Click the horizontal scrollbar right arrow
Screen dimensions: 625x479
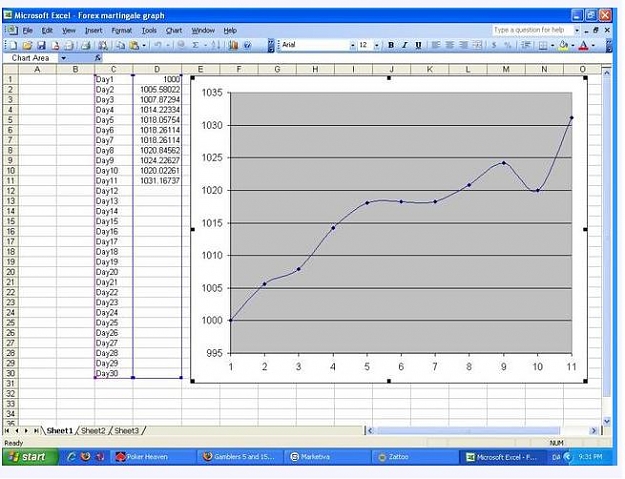(x=594, y=431)
